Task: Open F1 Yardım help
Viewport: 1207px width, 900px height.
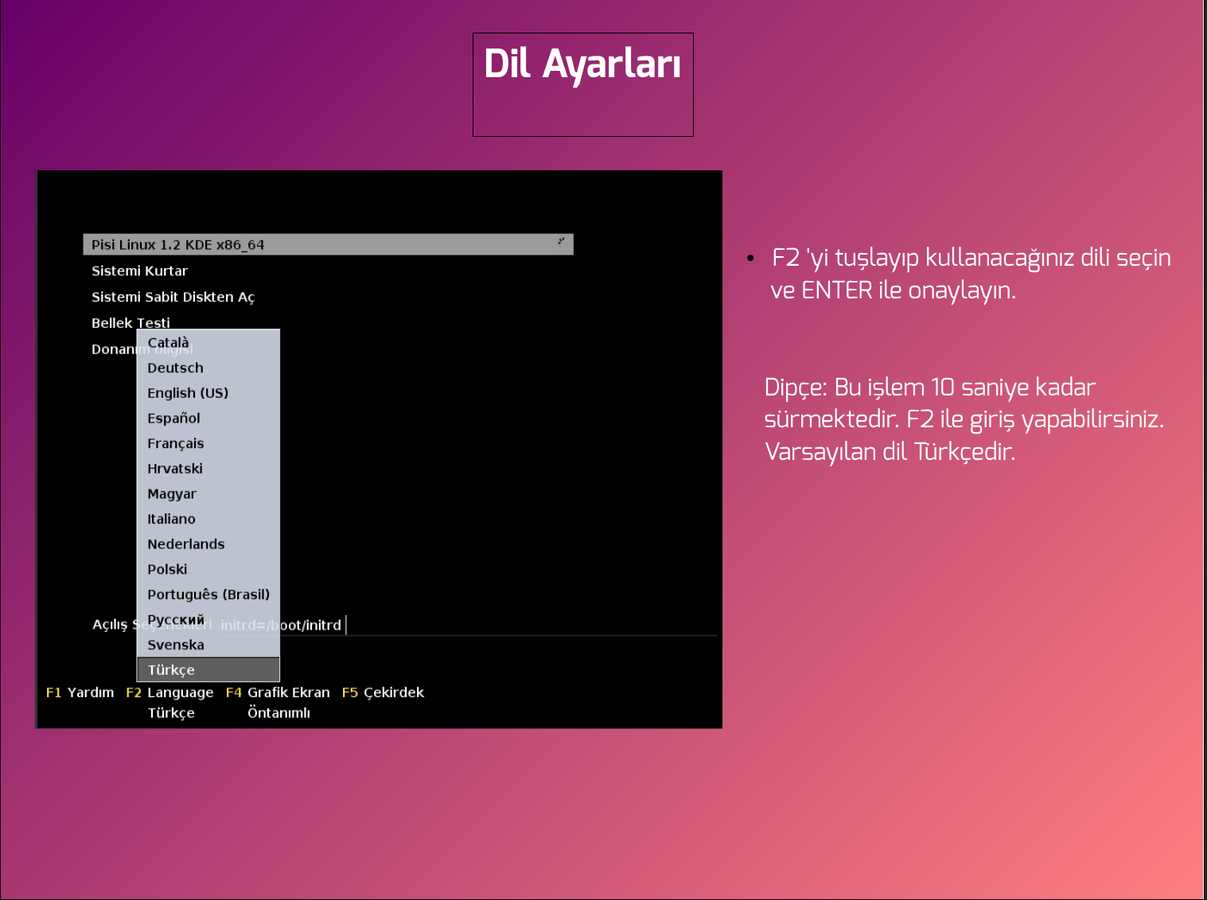Action: (80, 692)
